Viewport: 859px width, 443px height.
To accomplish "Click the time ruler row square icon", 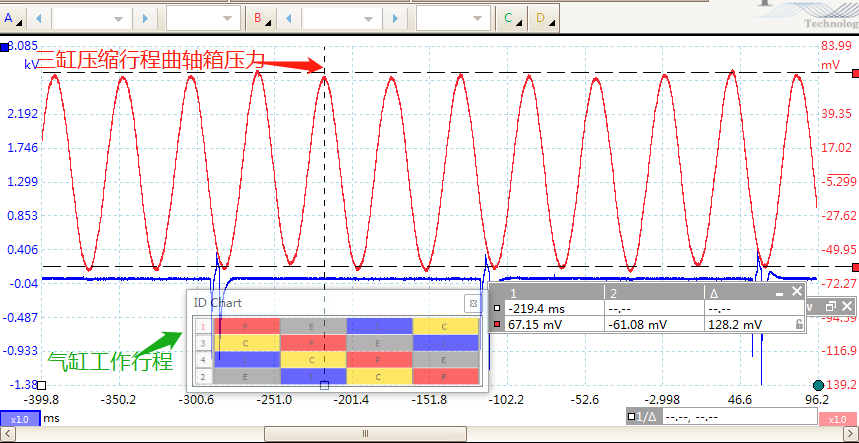I will (x=497, y=308).
